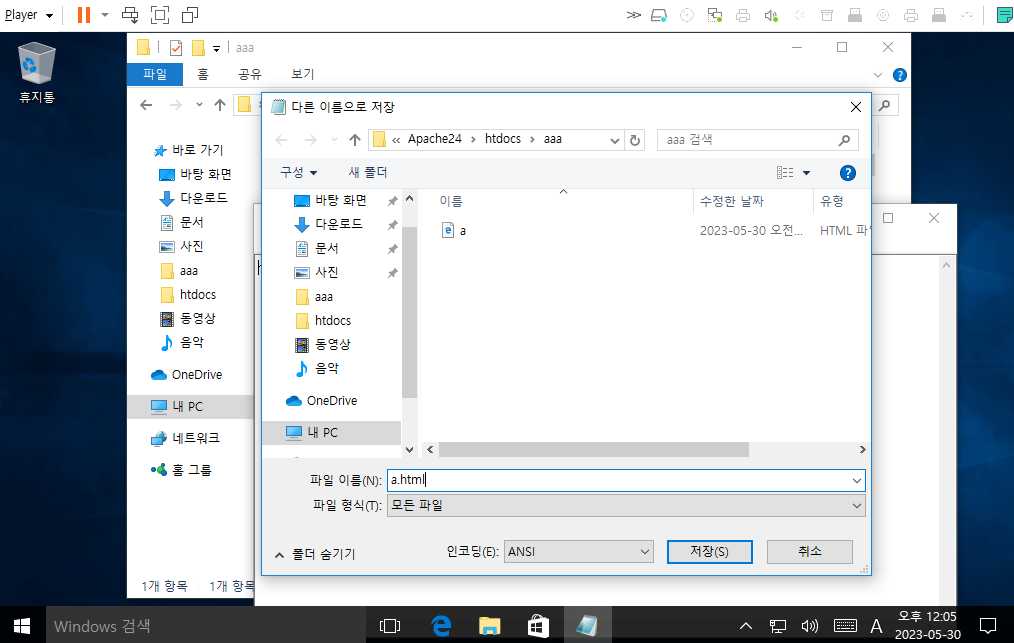Open the dropdown arrow beside the pause button
Screen dimensions: 1014x643
click(105, 15)
